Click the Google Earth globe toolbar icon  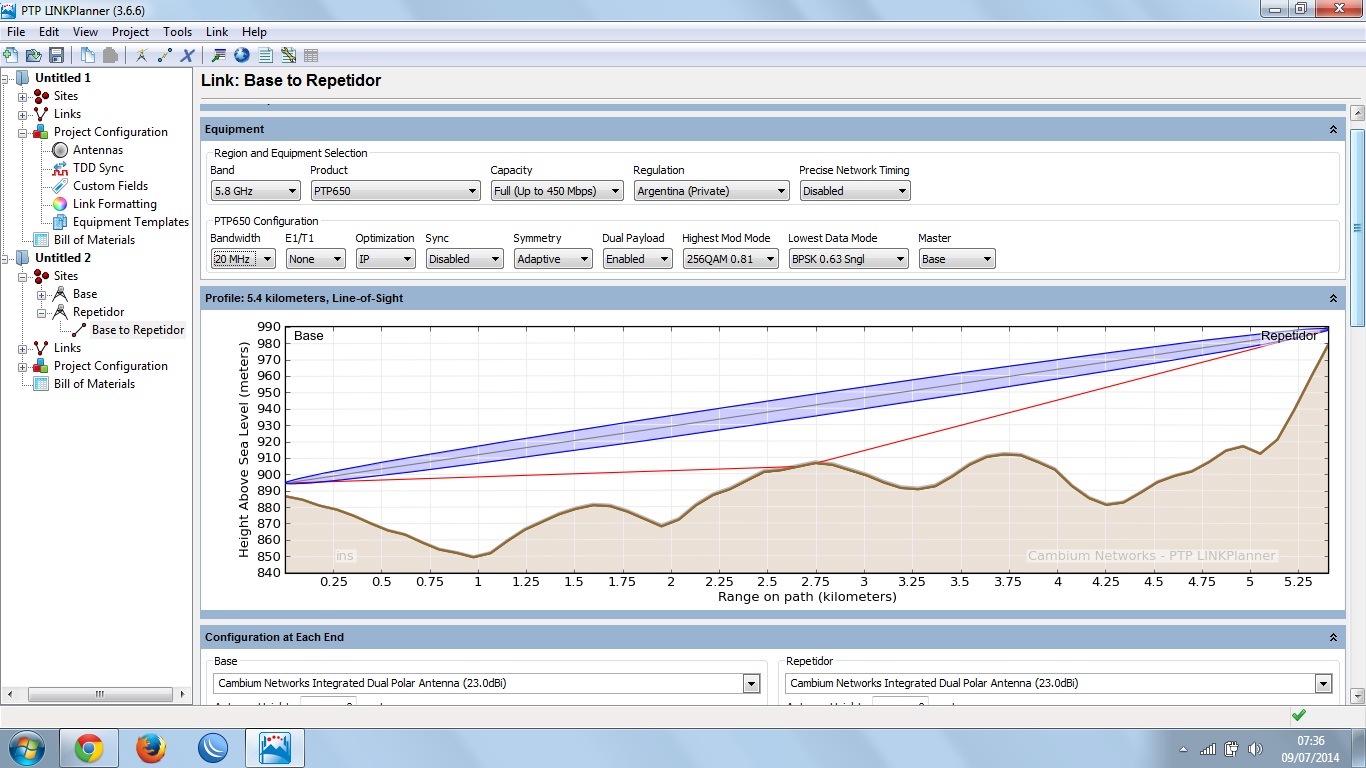coord(241,56)
